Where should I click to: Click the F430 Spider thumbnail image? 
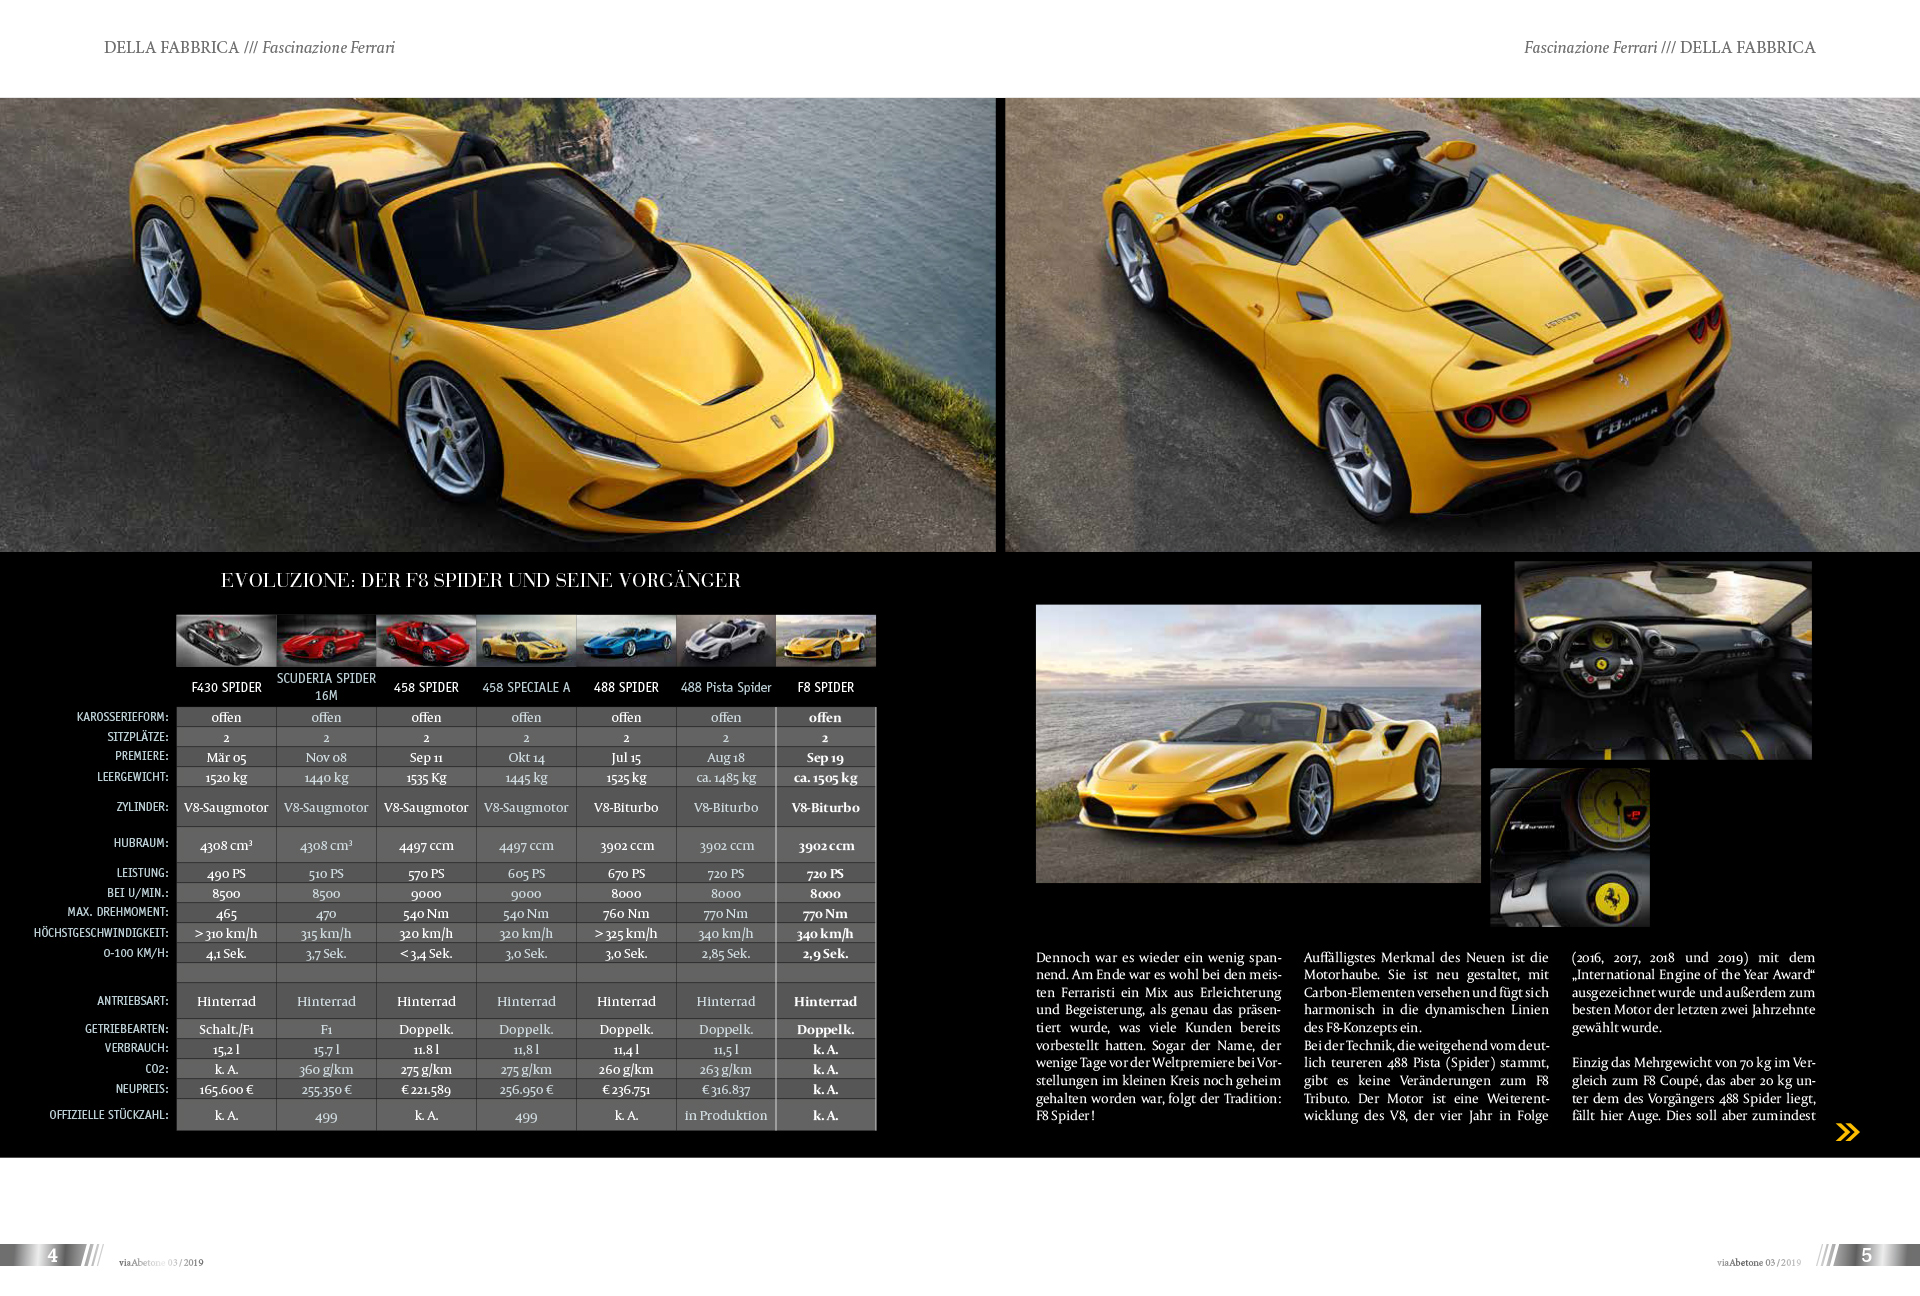(x=226, y=641)
